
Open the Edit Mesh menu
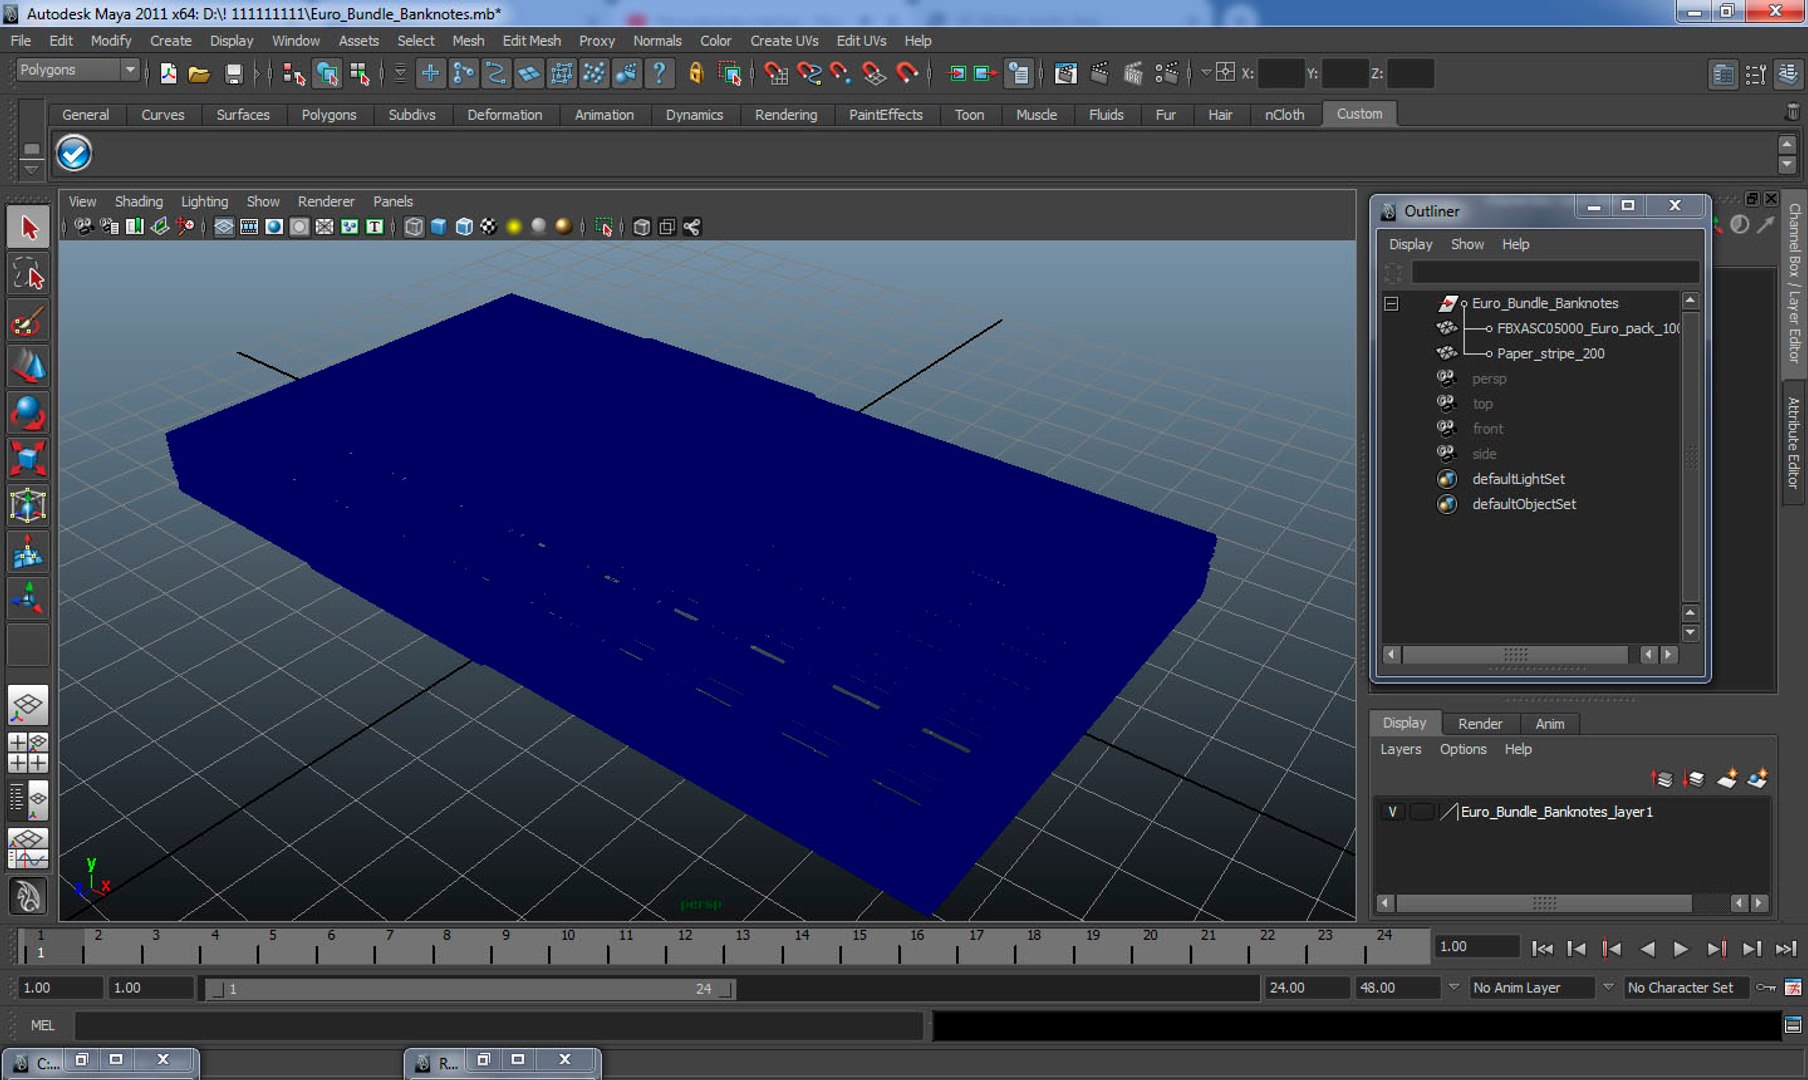pos(531,41)
